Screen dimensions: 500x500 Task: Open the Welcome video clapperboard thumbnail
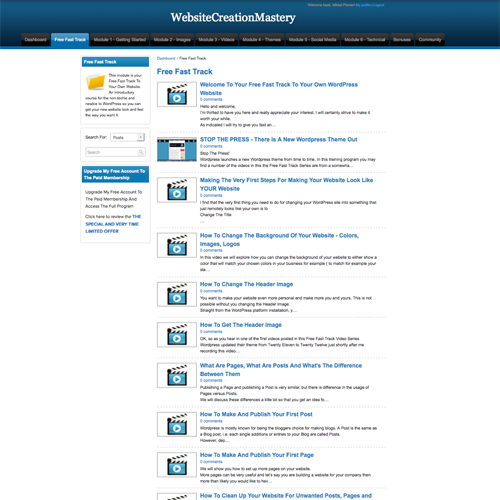pyautogui.click(x=177, y=94)
